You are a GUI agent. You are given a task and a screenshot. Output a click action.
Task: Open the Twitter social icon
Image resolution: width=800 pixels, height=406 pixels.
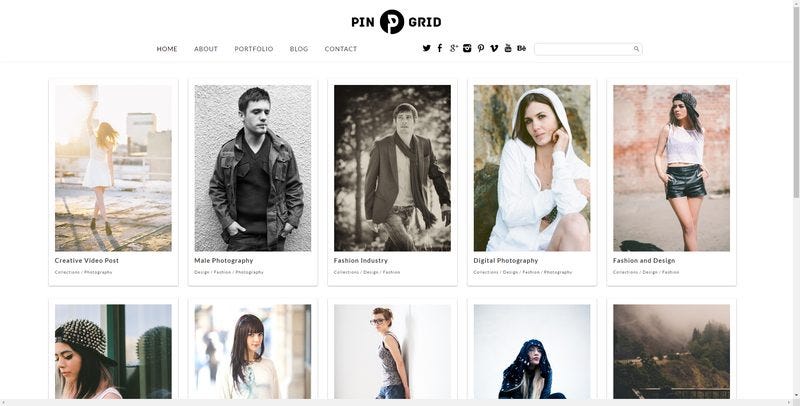tap(427, 48)
